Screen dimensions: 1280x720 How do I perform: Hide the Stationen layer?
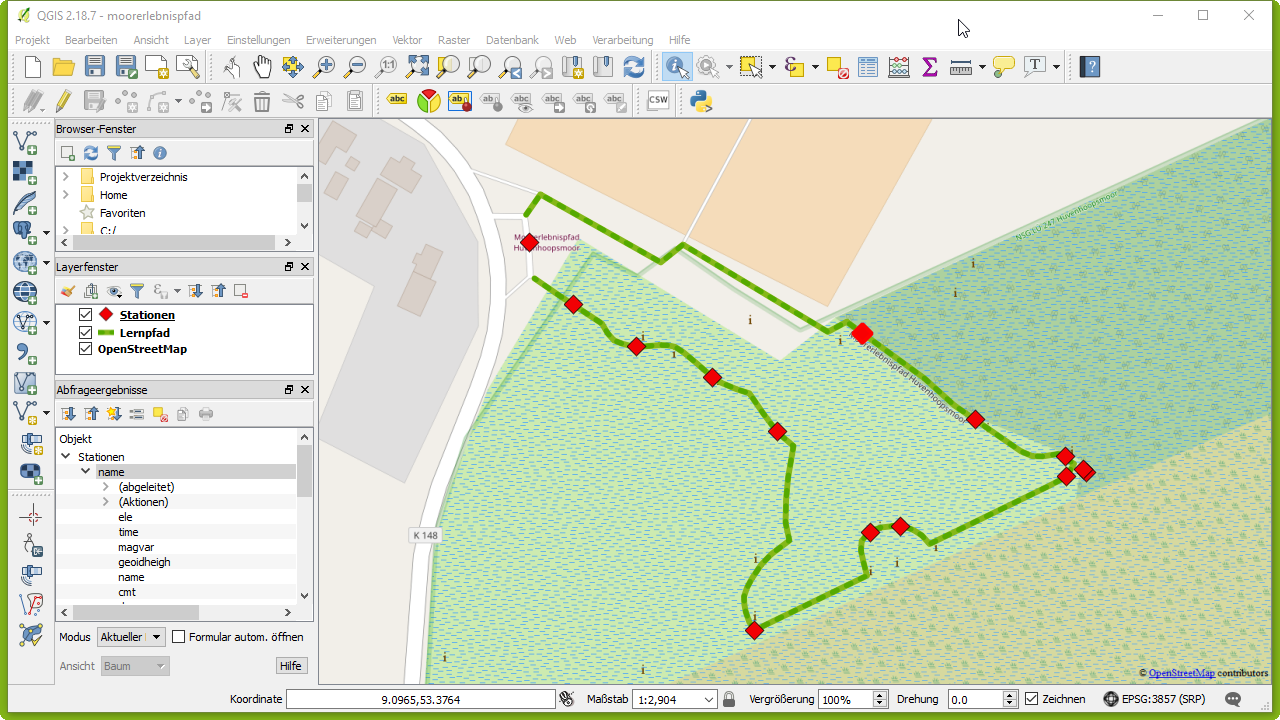[86, 315]
